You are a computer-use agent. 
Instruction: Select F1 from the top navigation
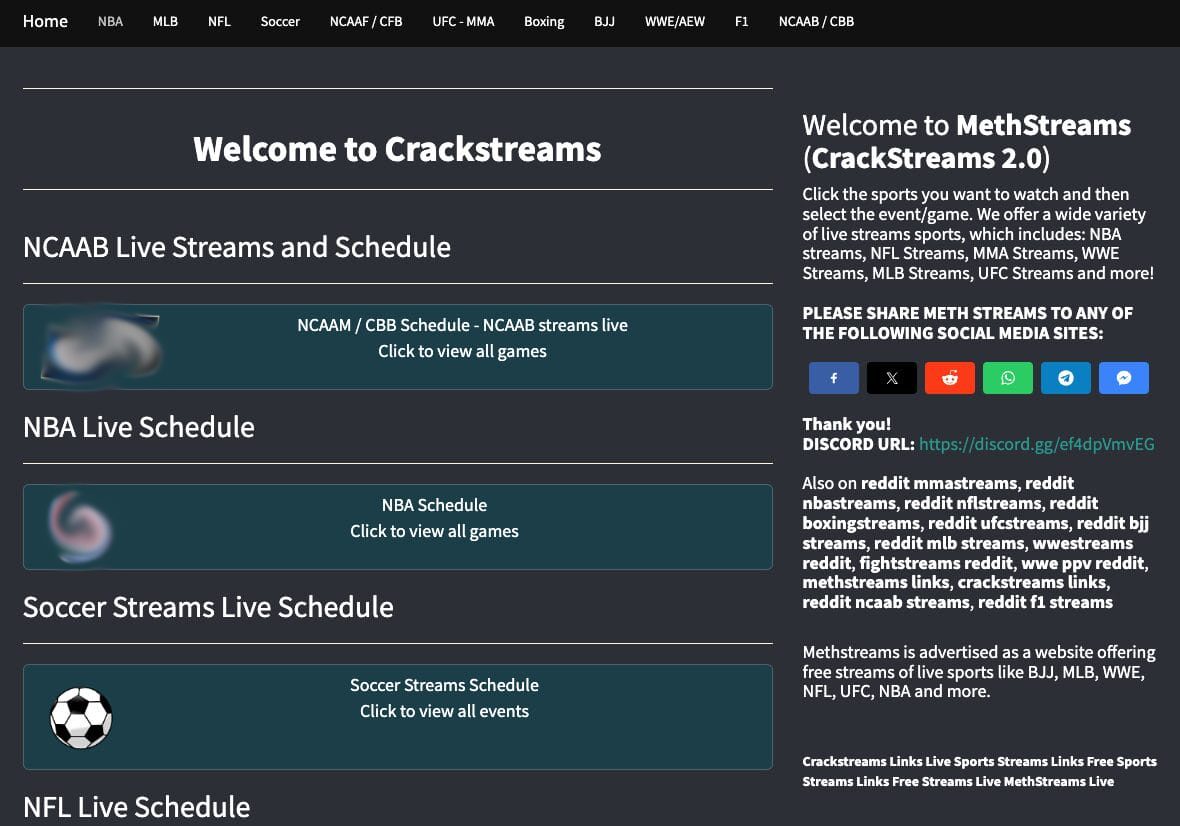coord(741,21)
